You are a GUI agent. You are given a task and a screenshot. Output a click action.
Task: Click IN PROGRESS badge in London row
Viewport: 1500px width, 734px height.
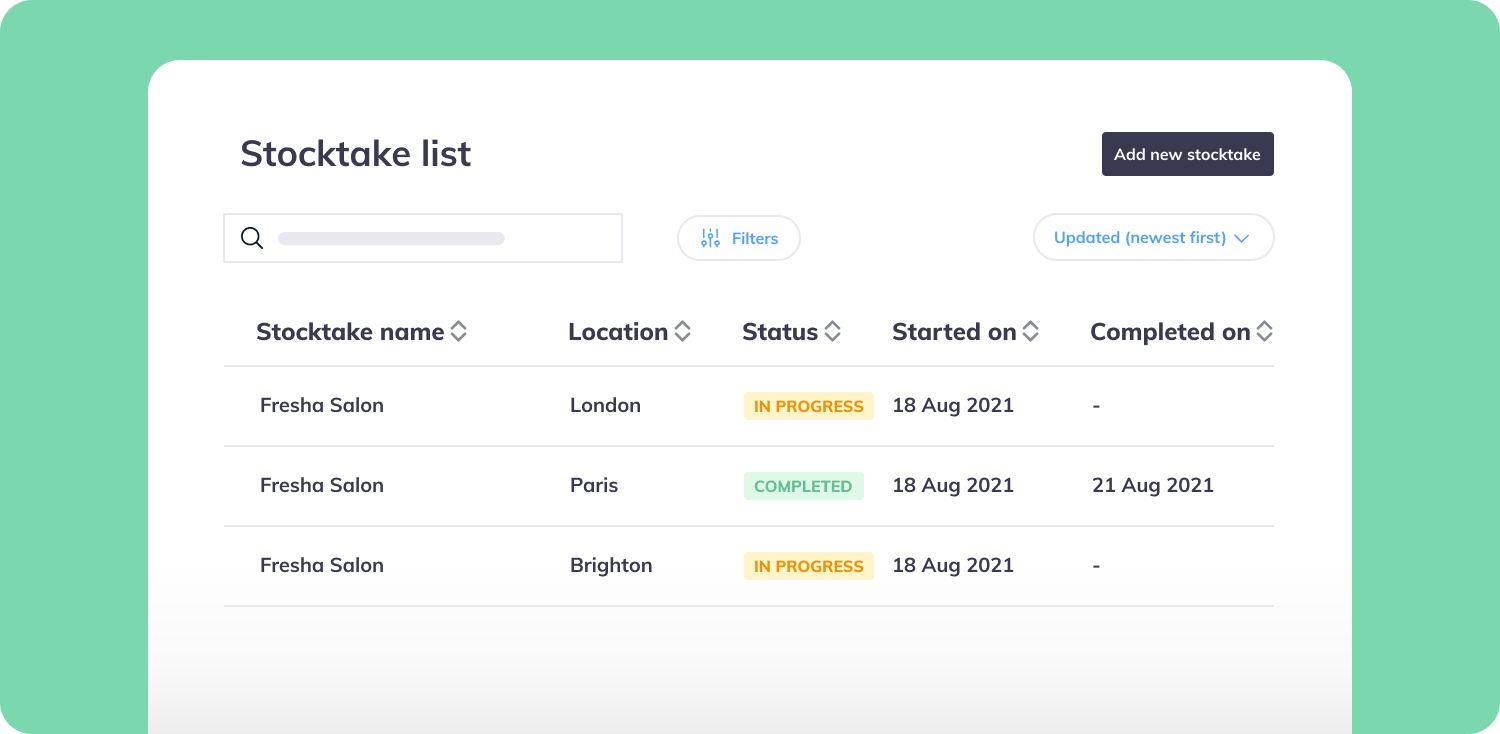click(809, 406)
